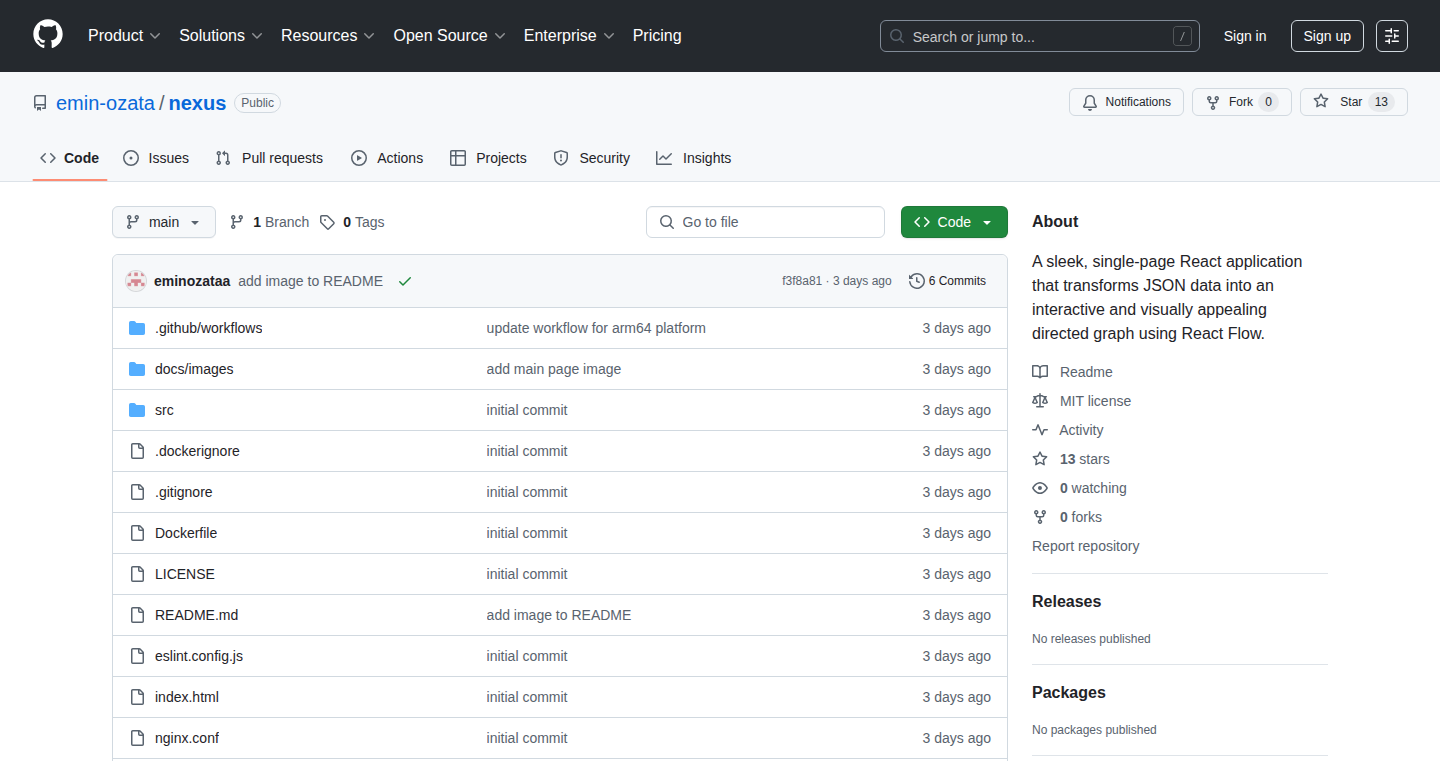Open the Packages heading link

[1069, 692]
